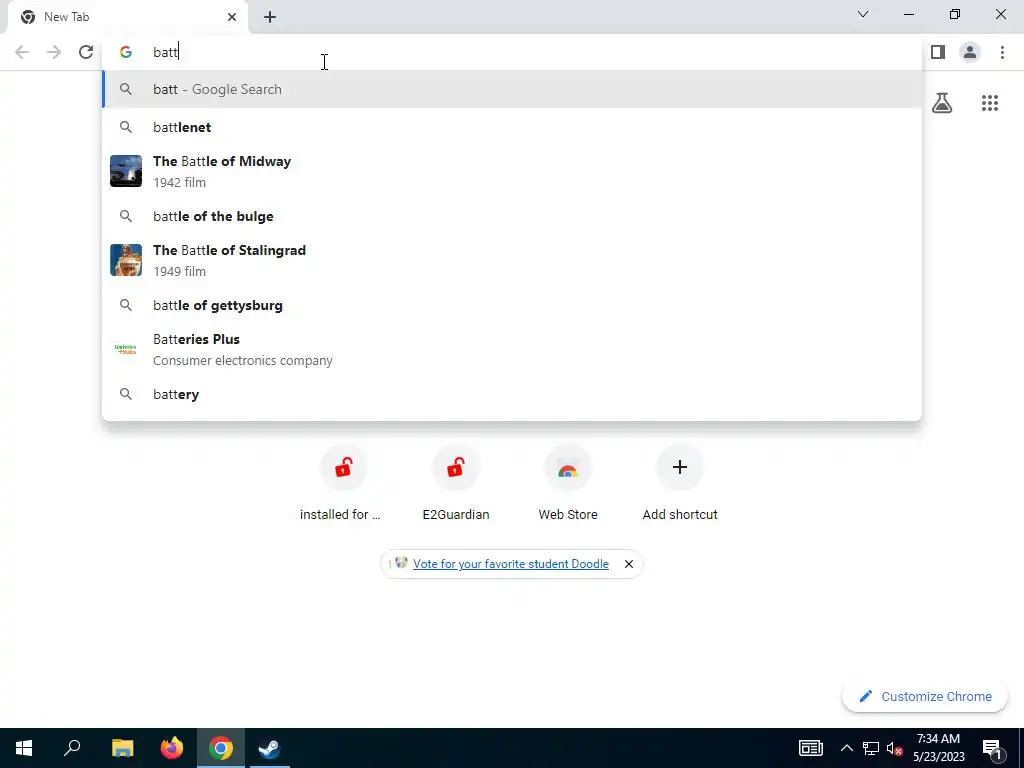Click the search icon beside 'battery'

[x=125, y=394]
